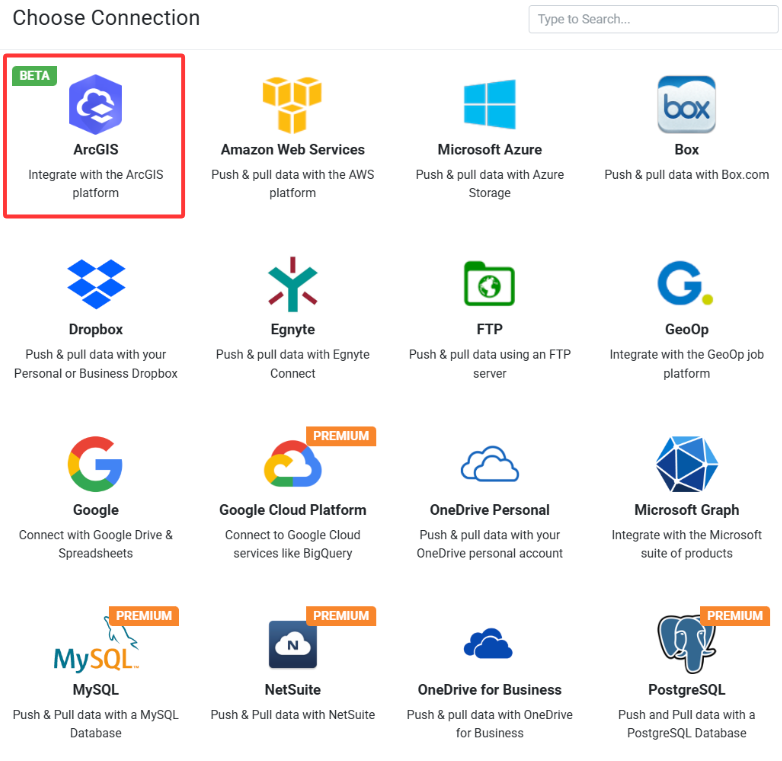This screenshot has width=782, height=761.
Task: Click the ArcGIS title link
Action: [x=96, y=150]
